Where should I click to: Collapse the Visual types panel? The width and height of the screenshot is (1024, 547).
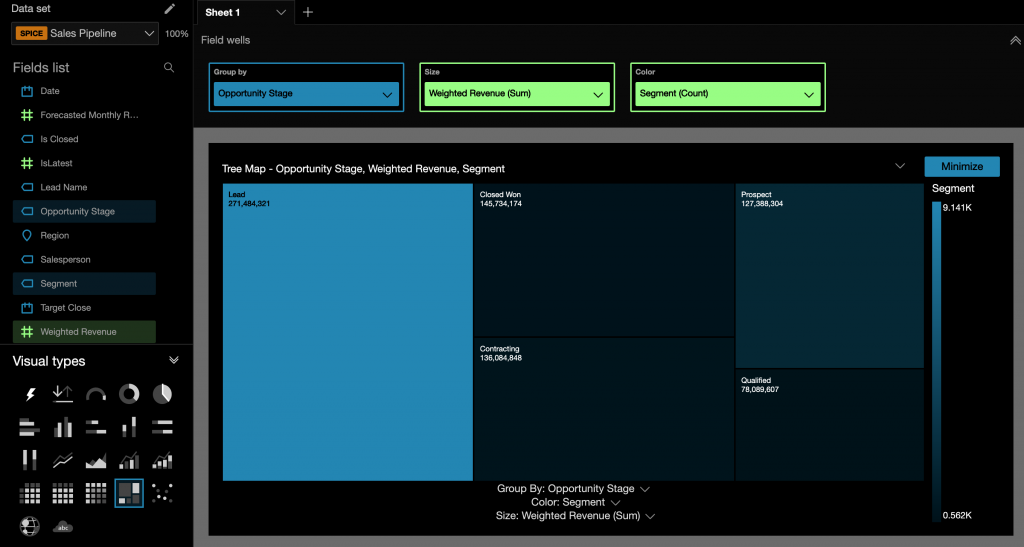174,361
